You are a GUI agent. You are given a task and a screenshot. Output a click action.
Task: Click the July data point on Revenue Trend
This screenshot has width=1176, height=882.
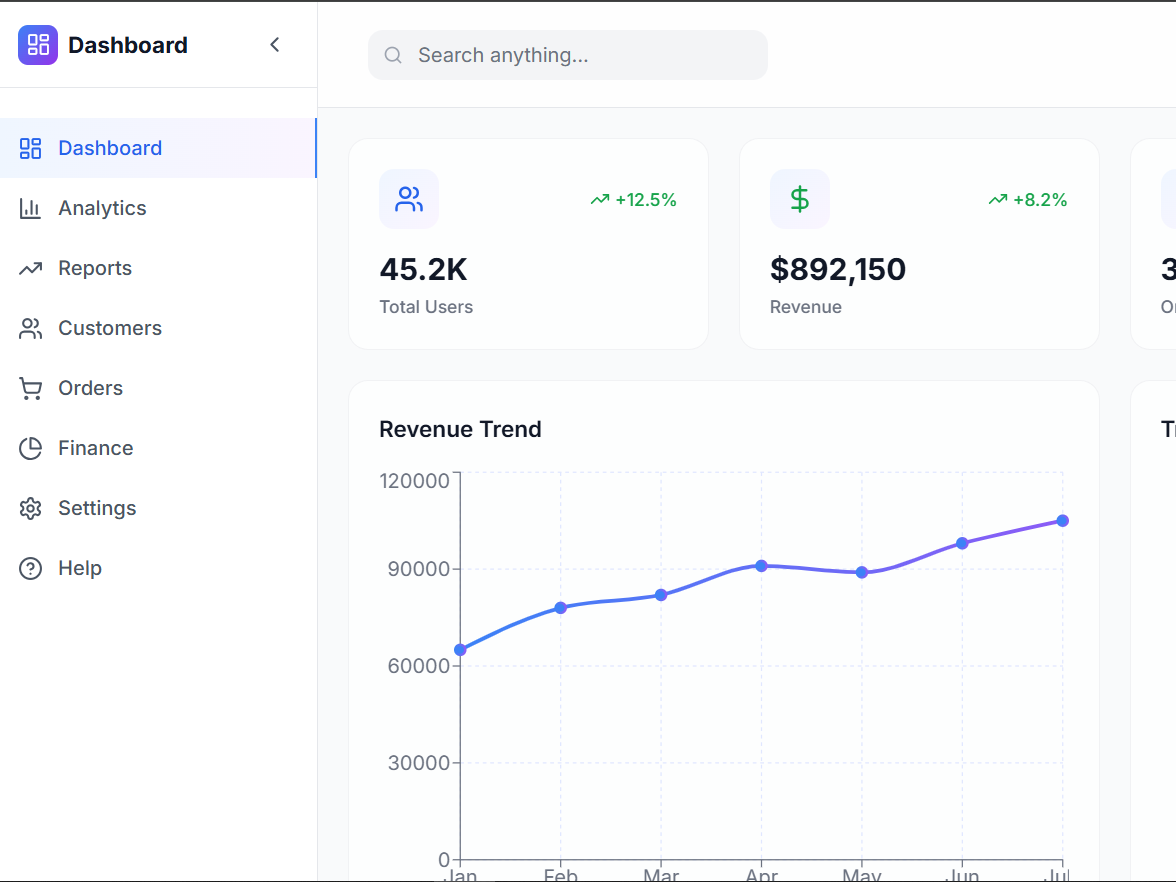point(1062,520)
